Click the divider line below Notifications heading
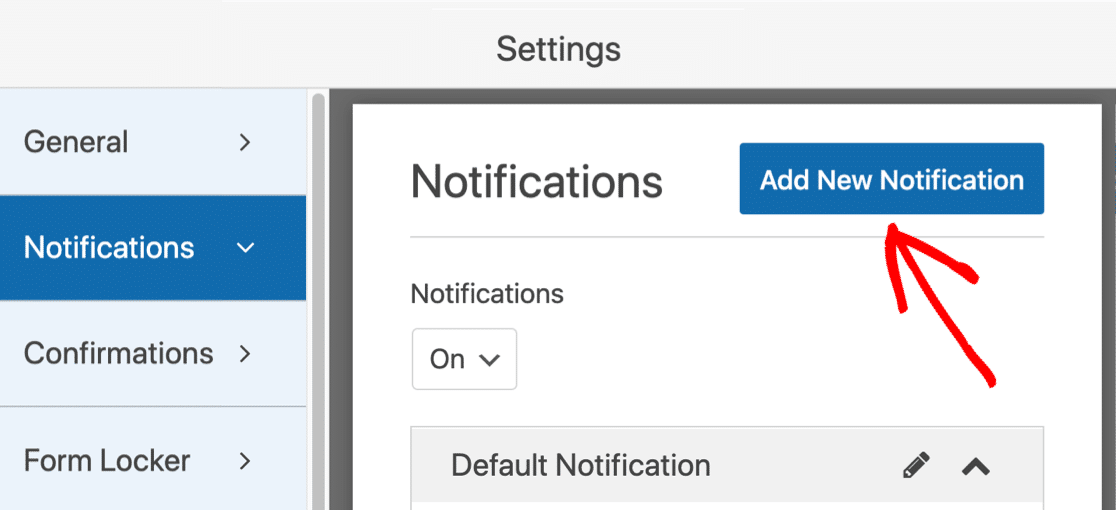1116x510 pixels. coord(727,236)
